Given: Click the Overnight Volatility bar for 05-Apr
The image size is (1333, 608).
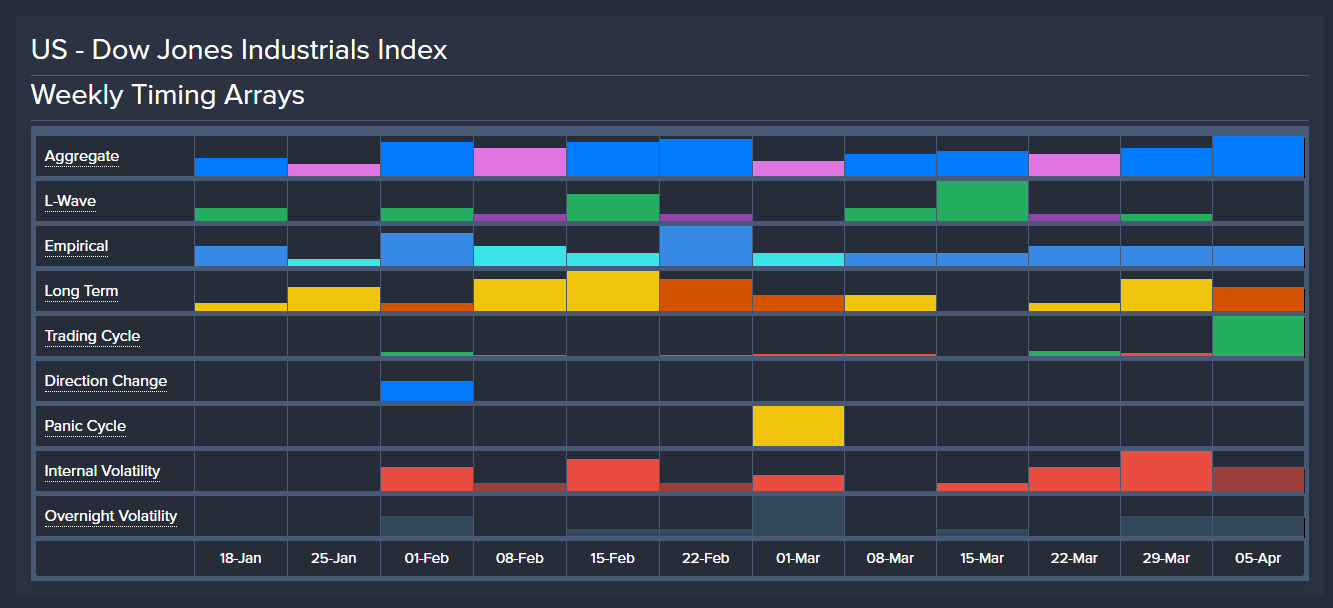Looking at the screenshot, I should click(1258, 526).
